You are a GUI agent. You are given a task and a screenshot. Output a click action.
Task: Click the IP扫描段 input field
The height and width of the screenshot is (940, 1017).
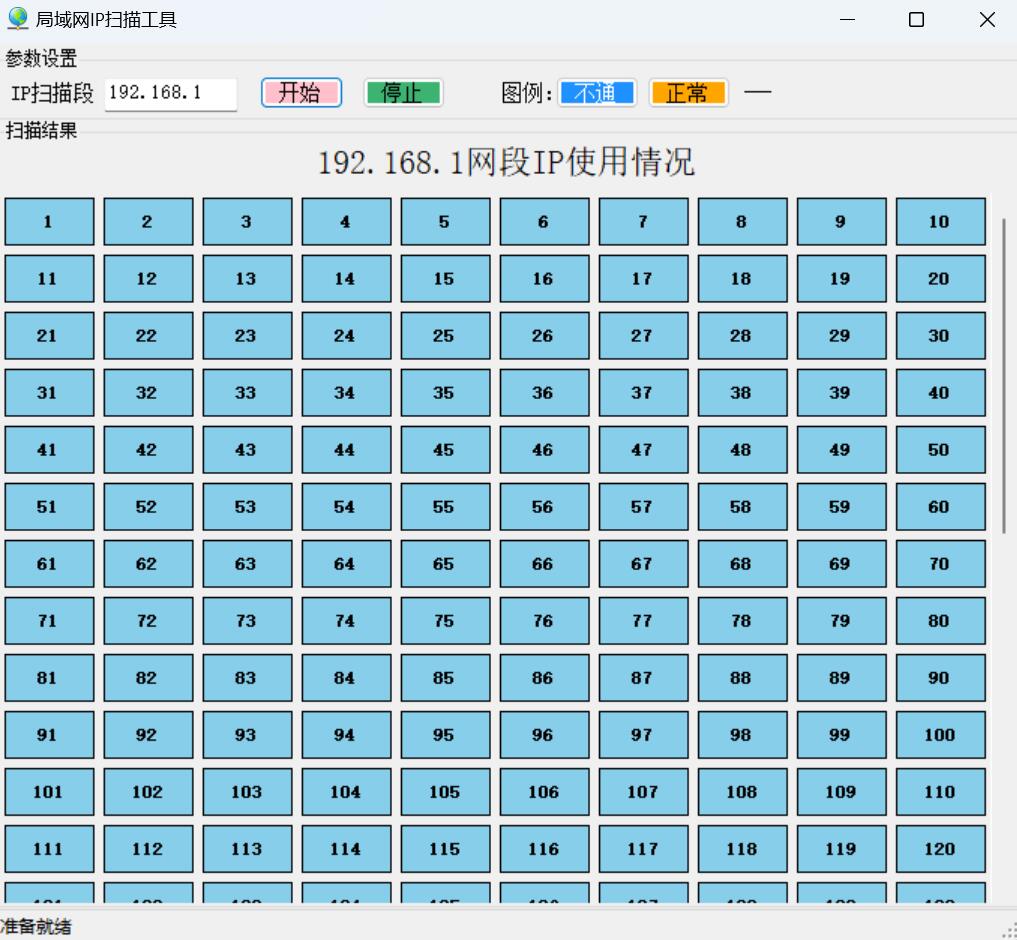click(x=170, y=93)
